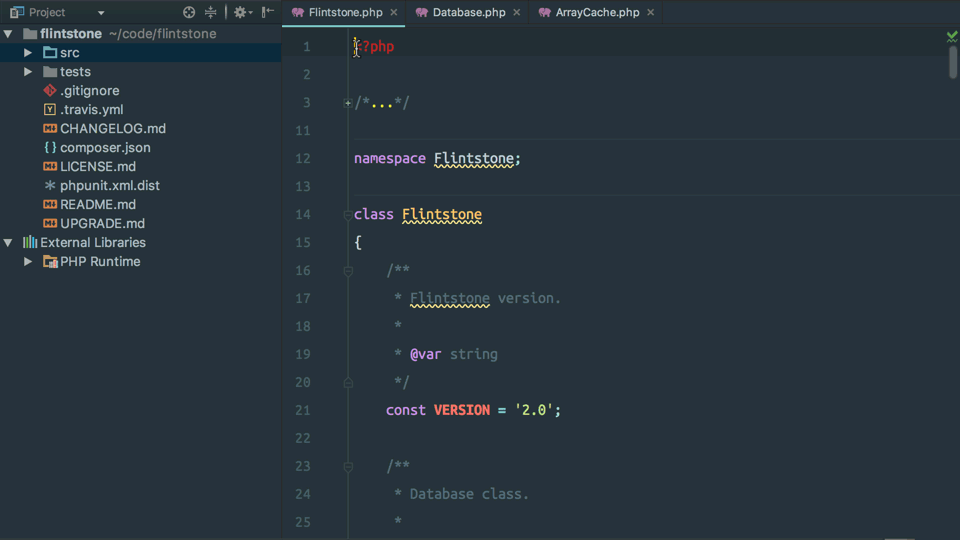Click the PHP file icon on ArrayCache.php tab
960x540 pixels.
click(544, 12)
